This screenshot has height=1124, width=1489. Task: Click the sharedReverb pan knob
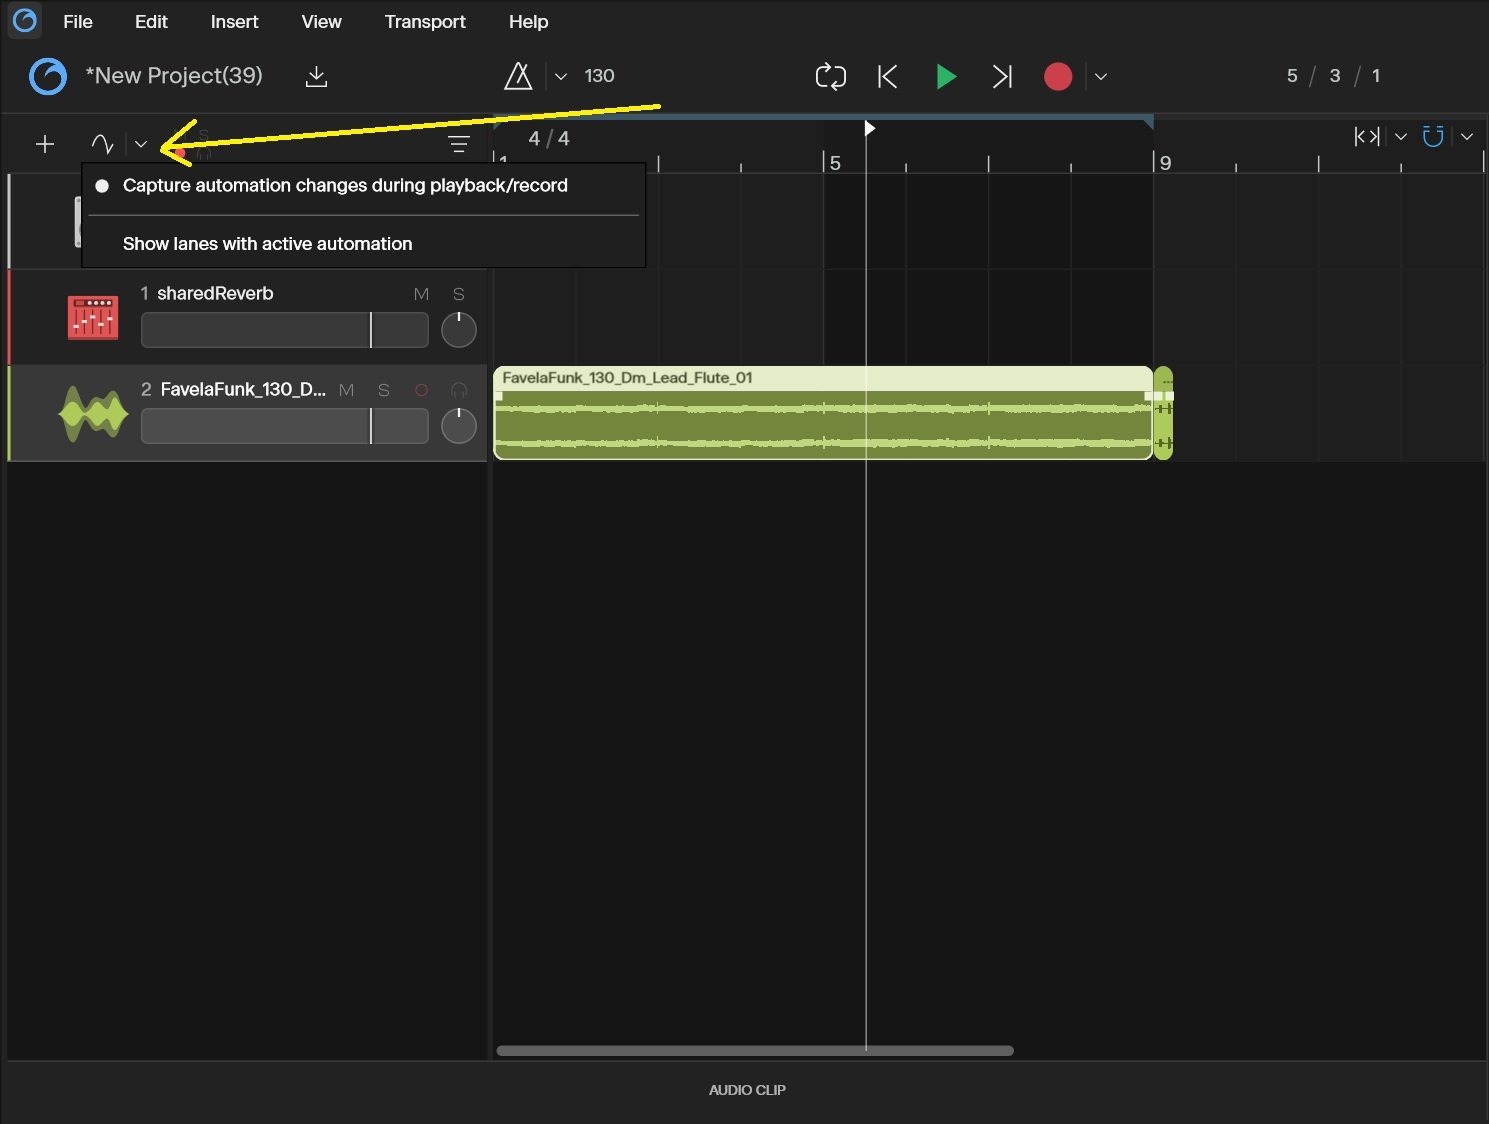coord(459,330)
